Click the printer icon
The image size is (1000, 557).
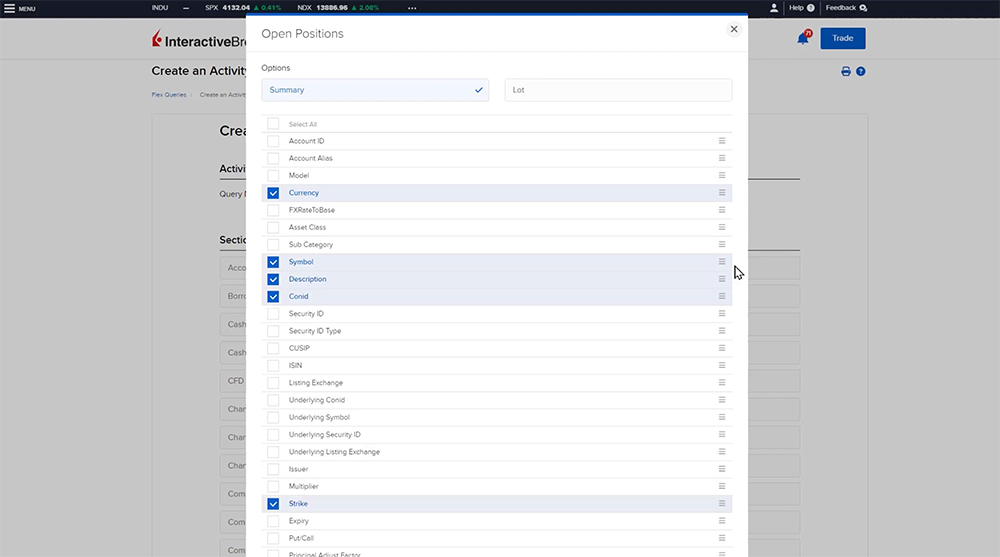846,72
